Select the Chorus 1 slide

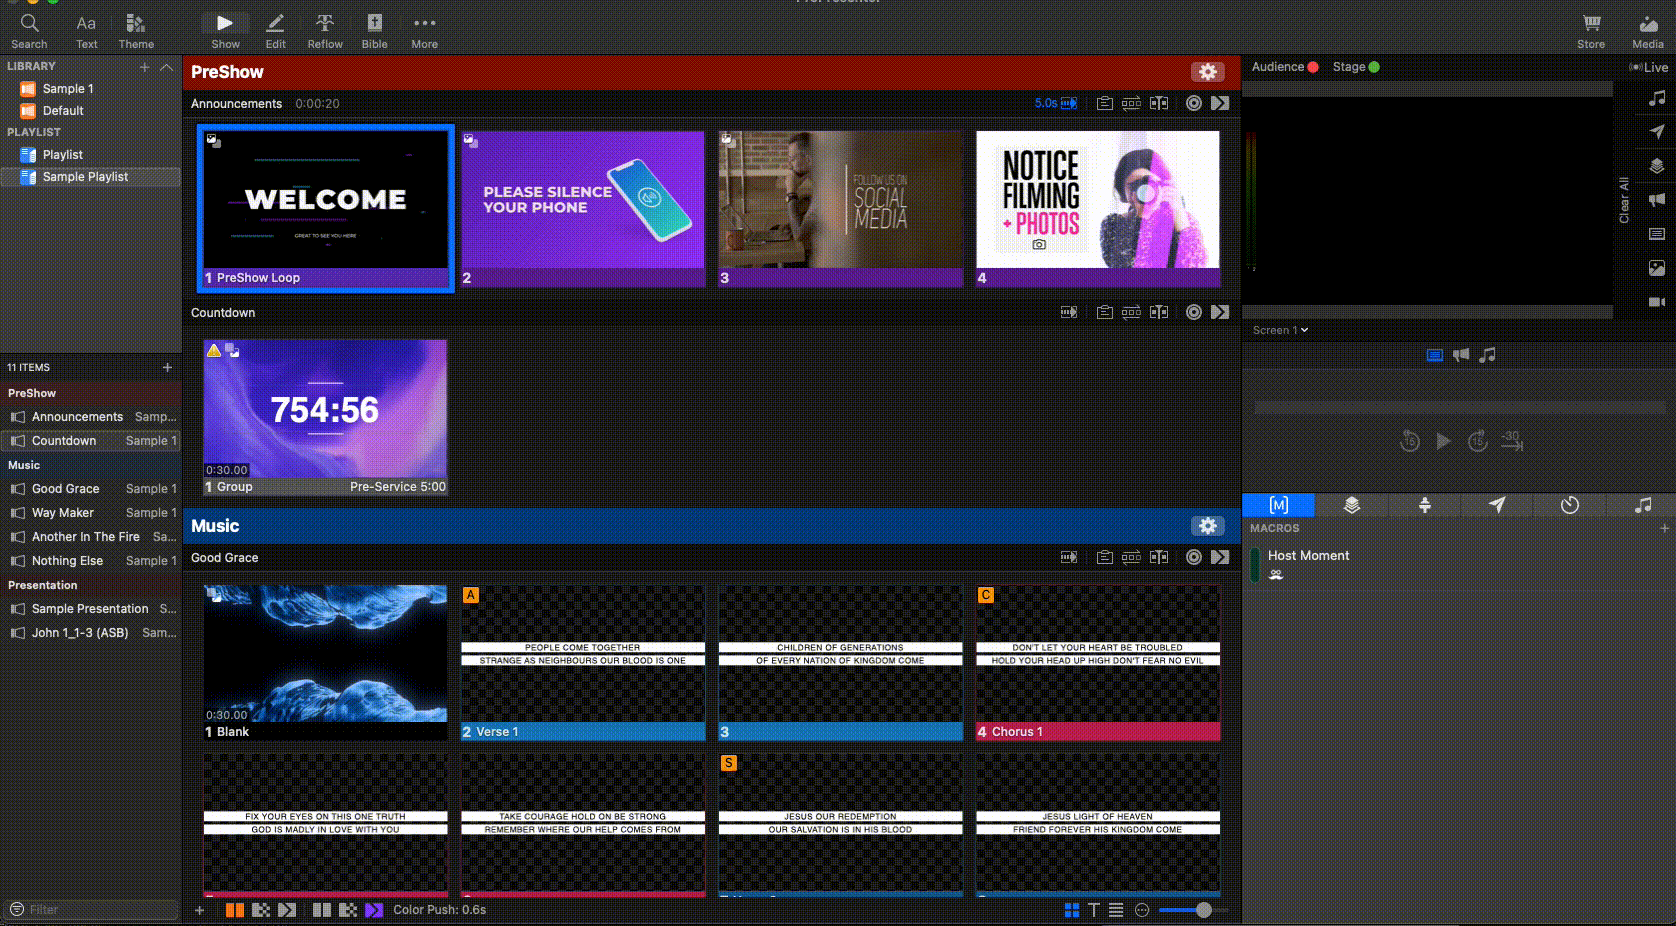(x=1098, y=663)
